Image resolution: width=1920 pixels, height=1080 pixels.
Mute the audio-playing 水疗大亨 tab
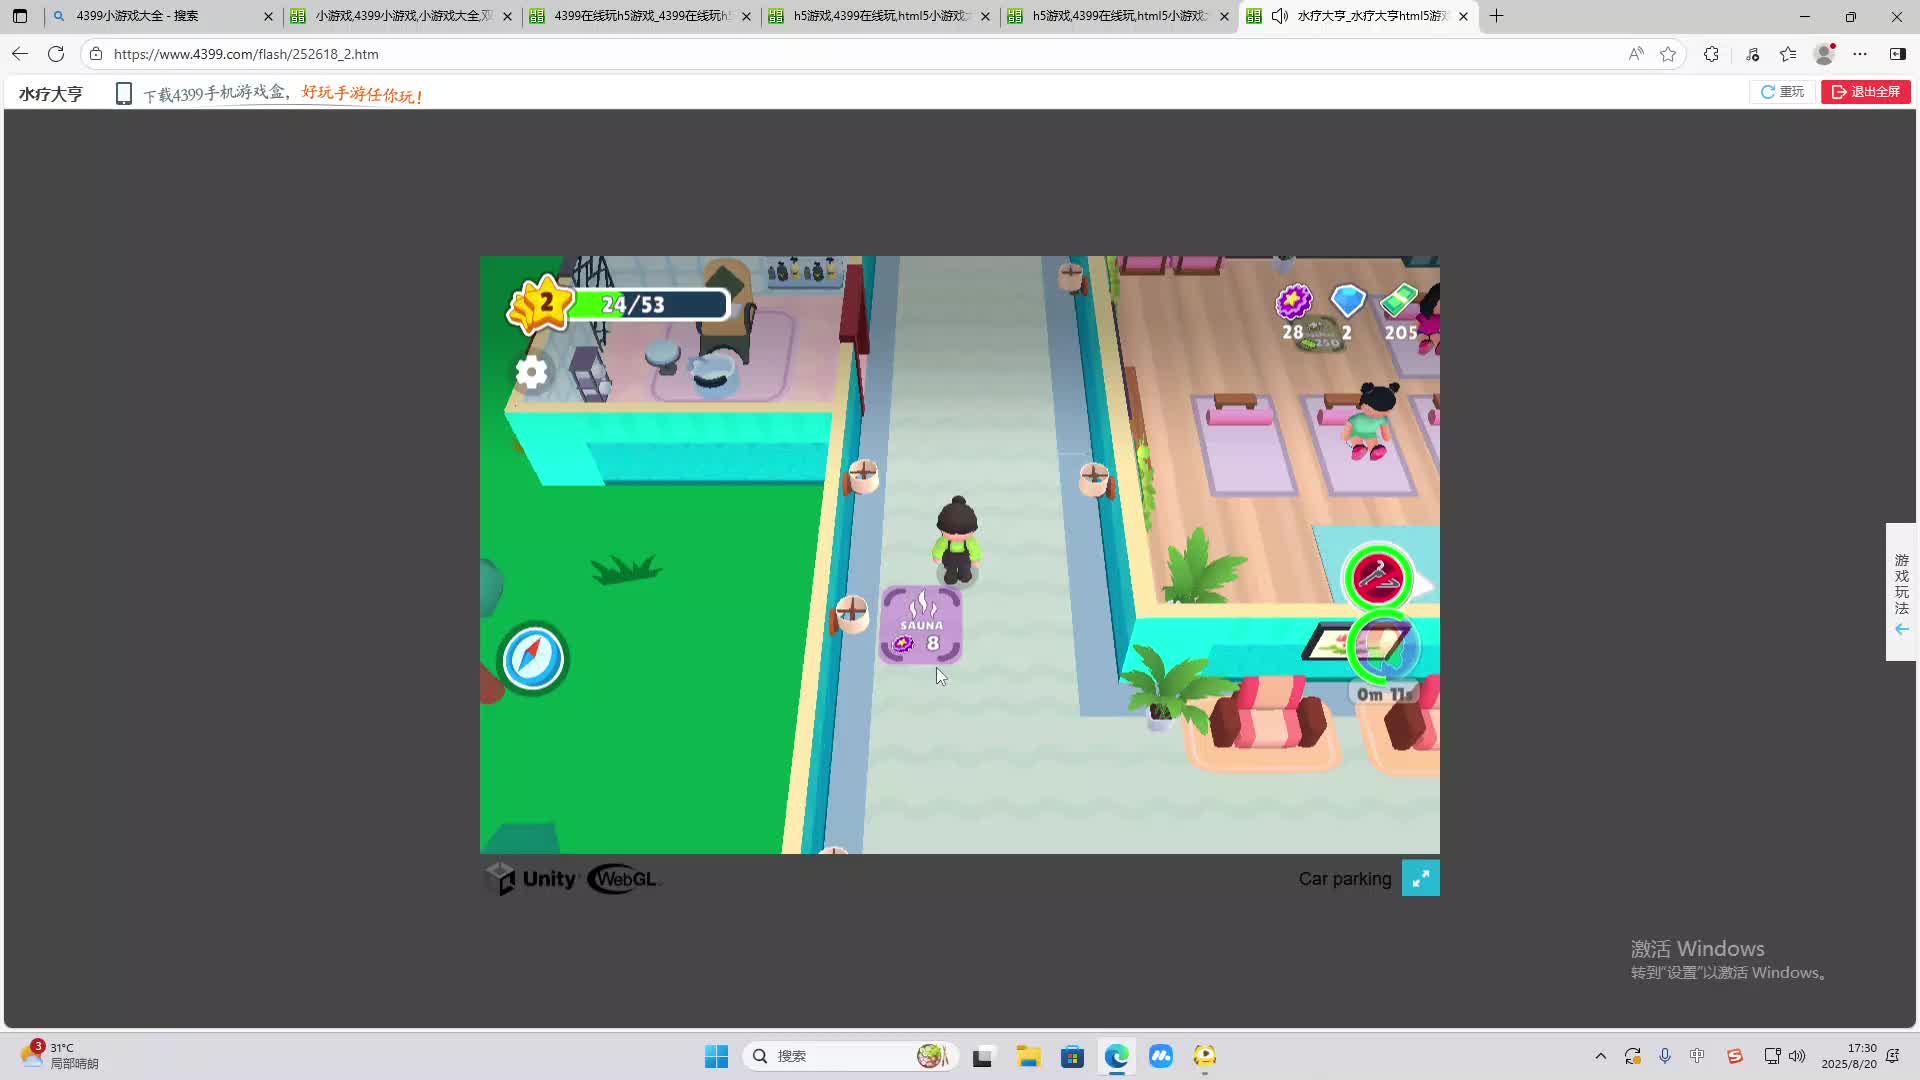(1279, 16)
